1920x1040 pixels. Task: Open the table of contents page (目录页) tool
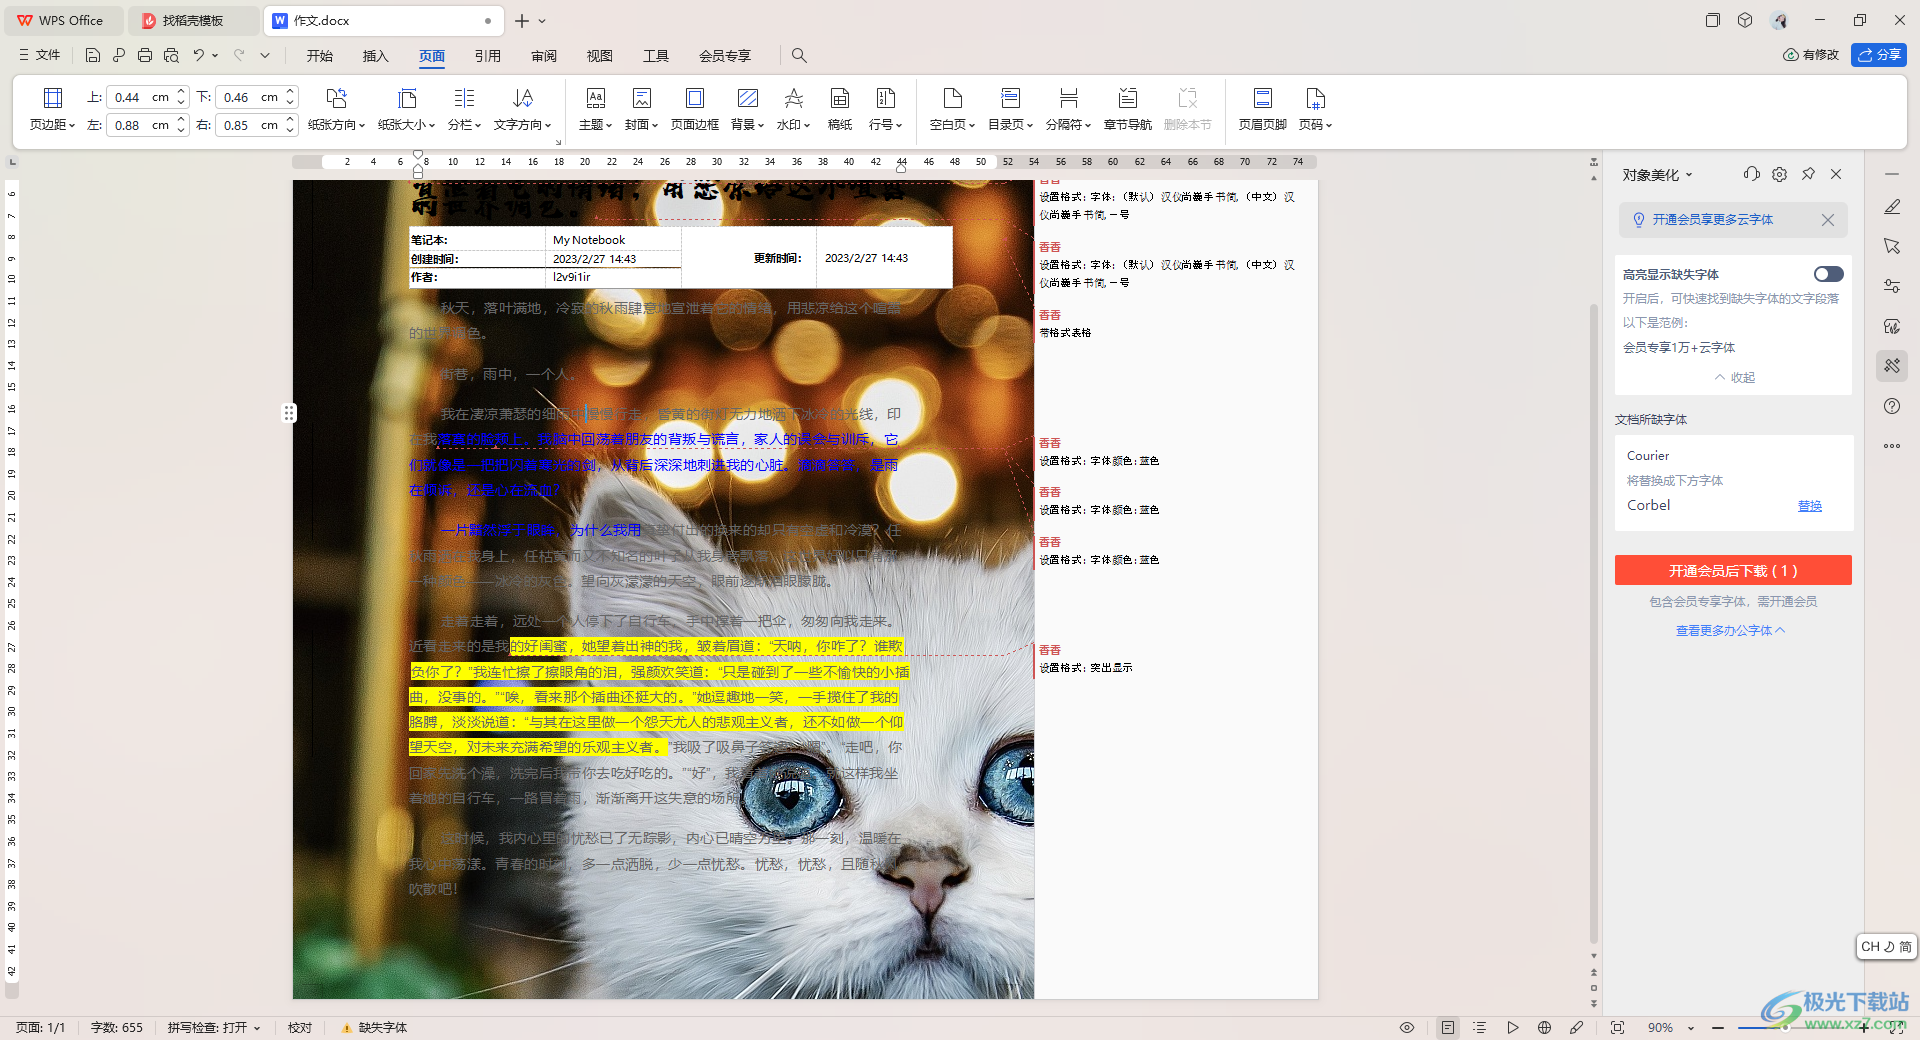click(x=1010, y=109)
